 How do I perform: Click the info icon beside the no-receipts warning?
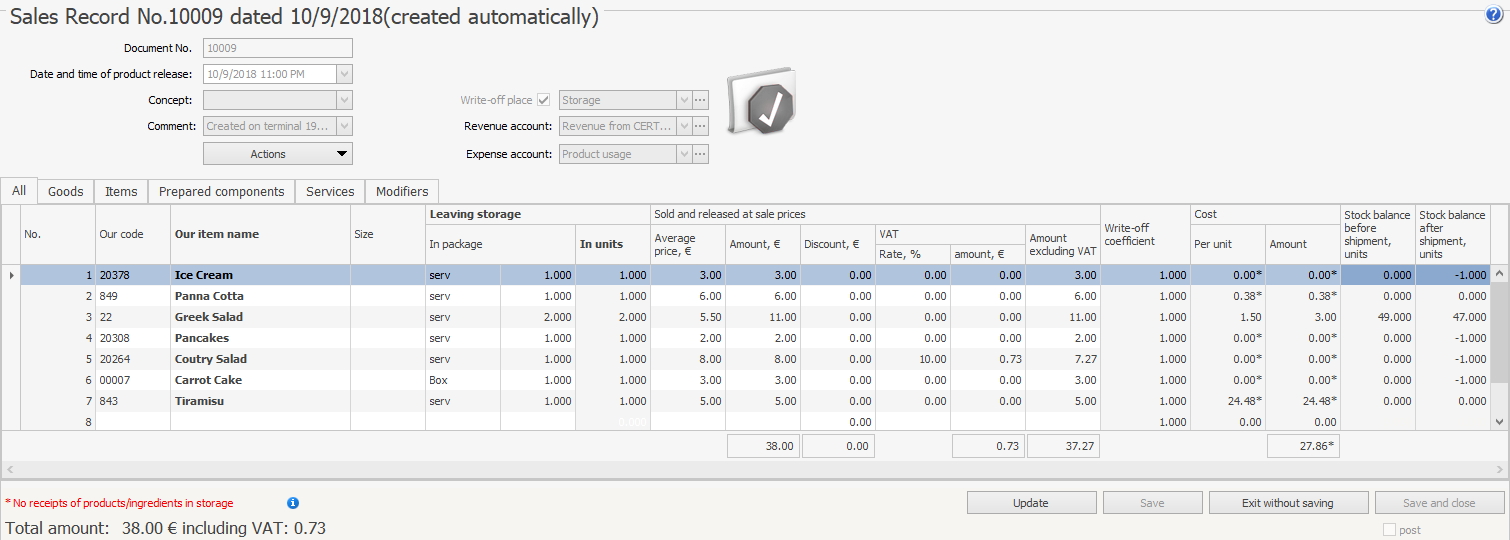[x=293, y=503]
